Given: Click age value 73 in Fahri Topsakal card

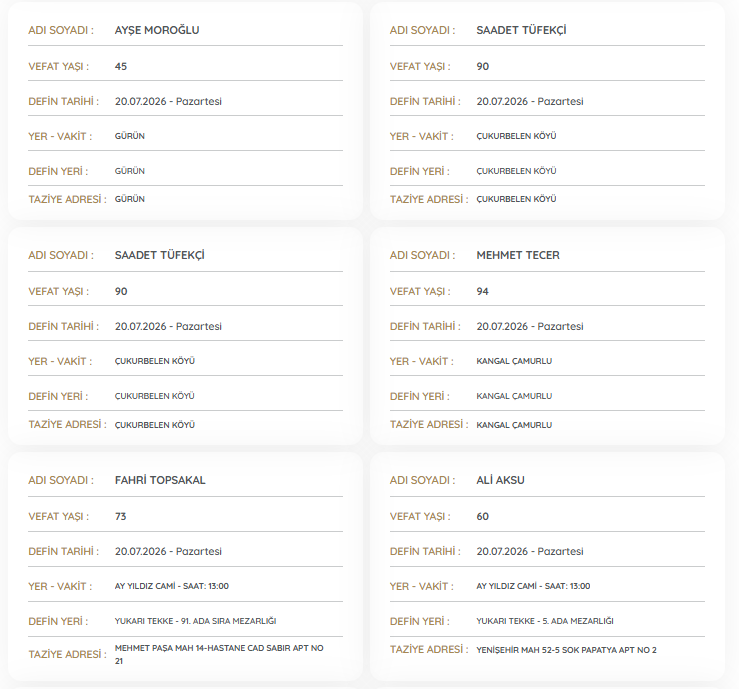Looking at the screenshot, I should (121, 517).
